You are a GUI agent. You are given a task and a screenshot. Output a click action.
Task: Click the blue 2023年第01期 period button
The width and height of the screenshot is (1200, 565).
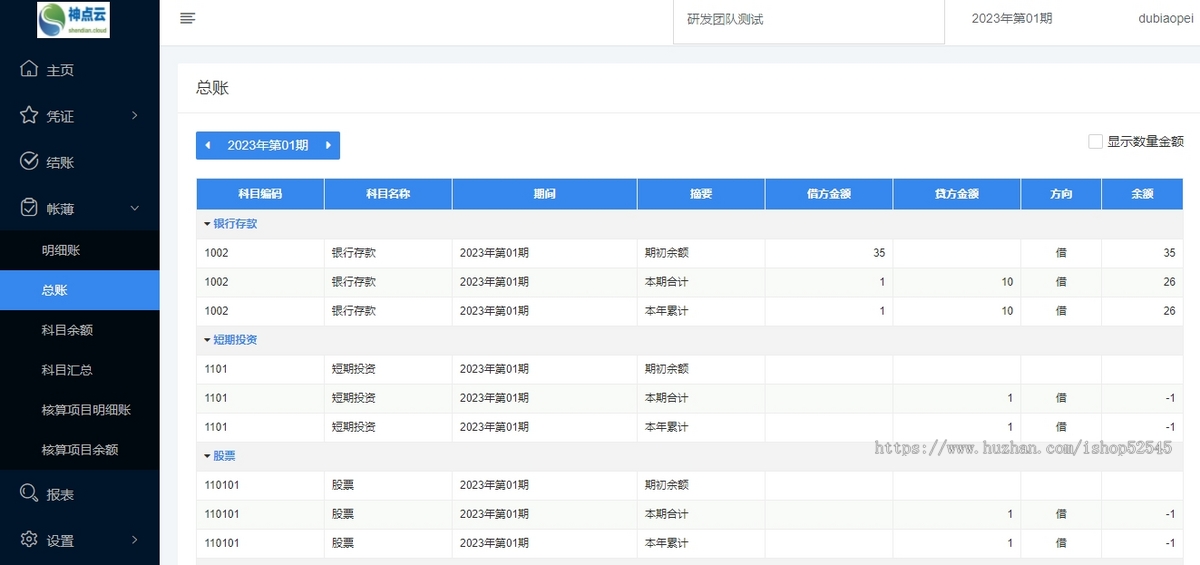268,145
